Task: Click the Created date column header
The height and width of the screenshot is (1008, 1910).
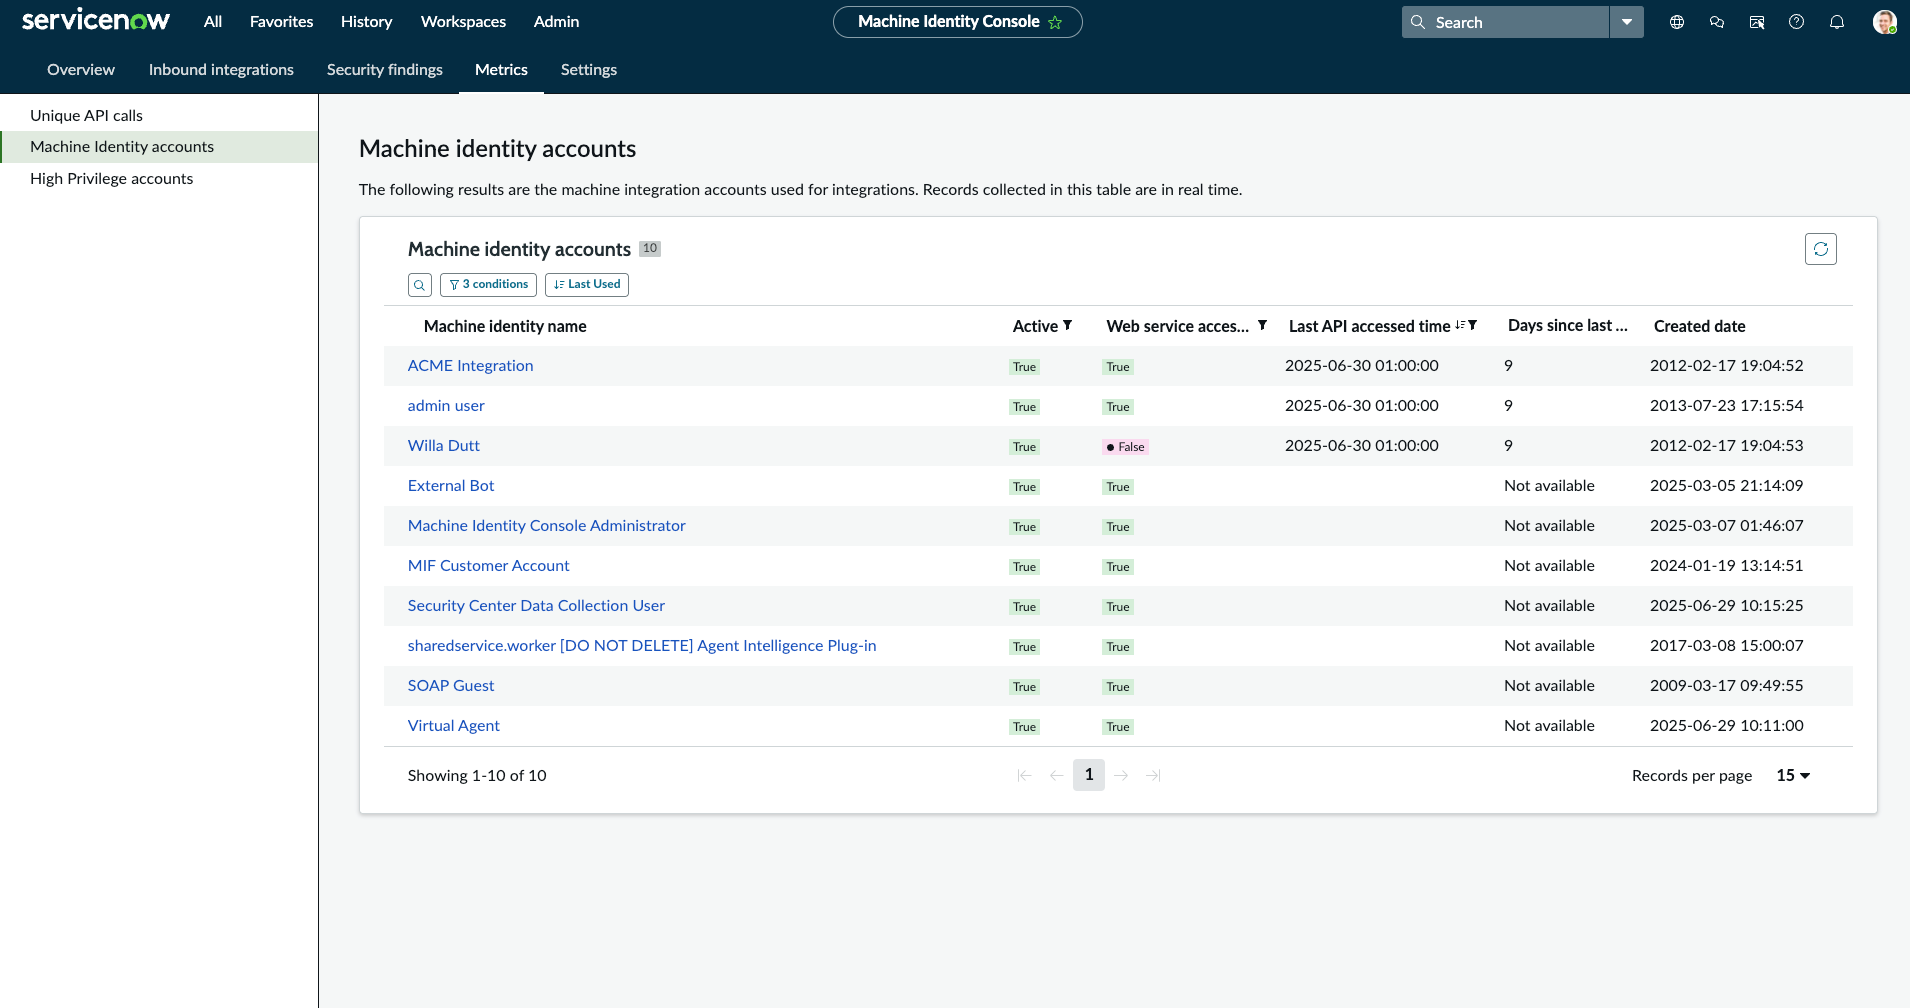Action: click(1700, 326)
